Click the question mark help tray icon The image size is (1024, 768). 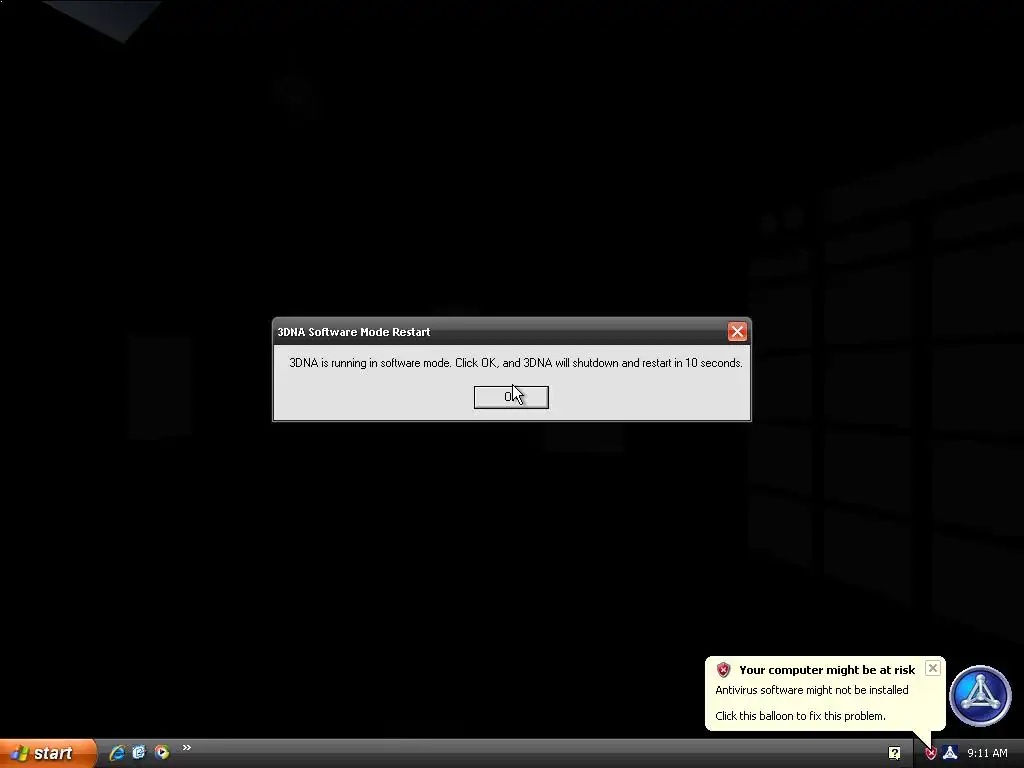click(x=894, y=753)
